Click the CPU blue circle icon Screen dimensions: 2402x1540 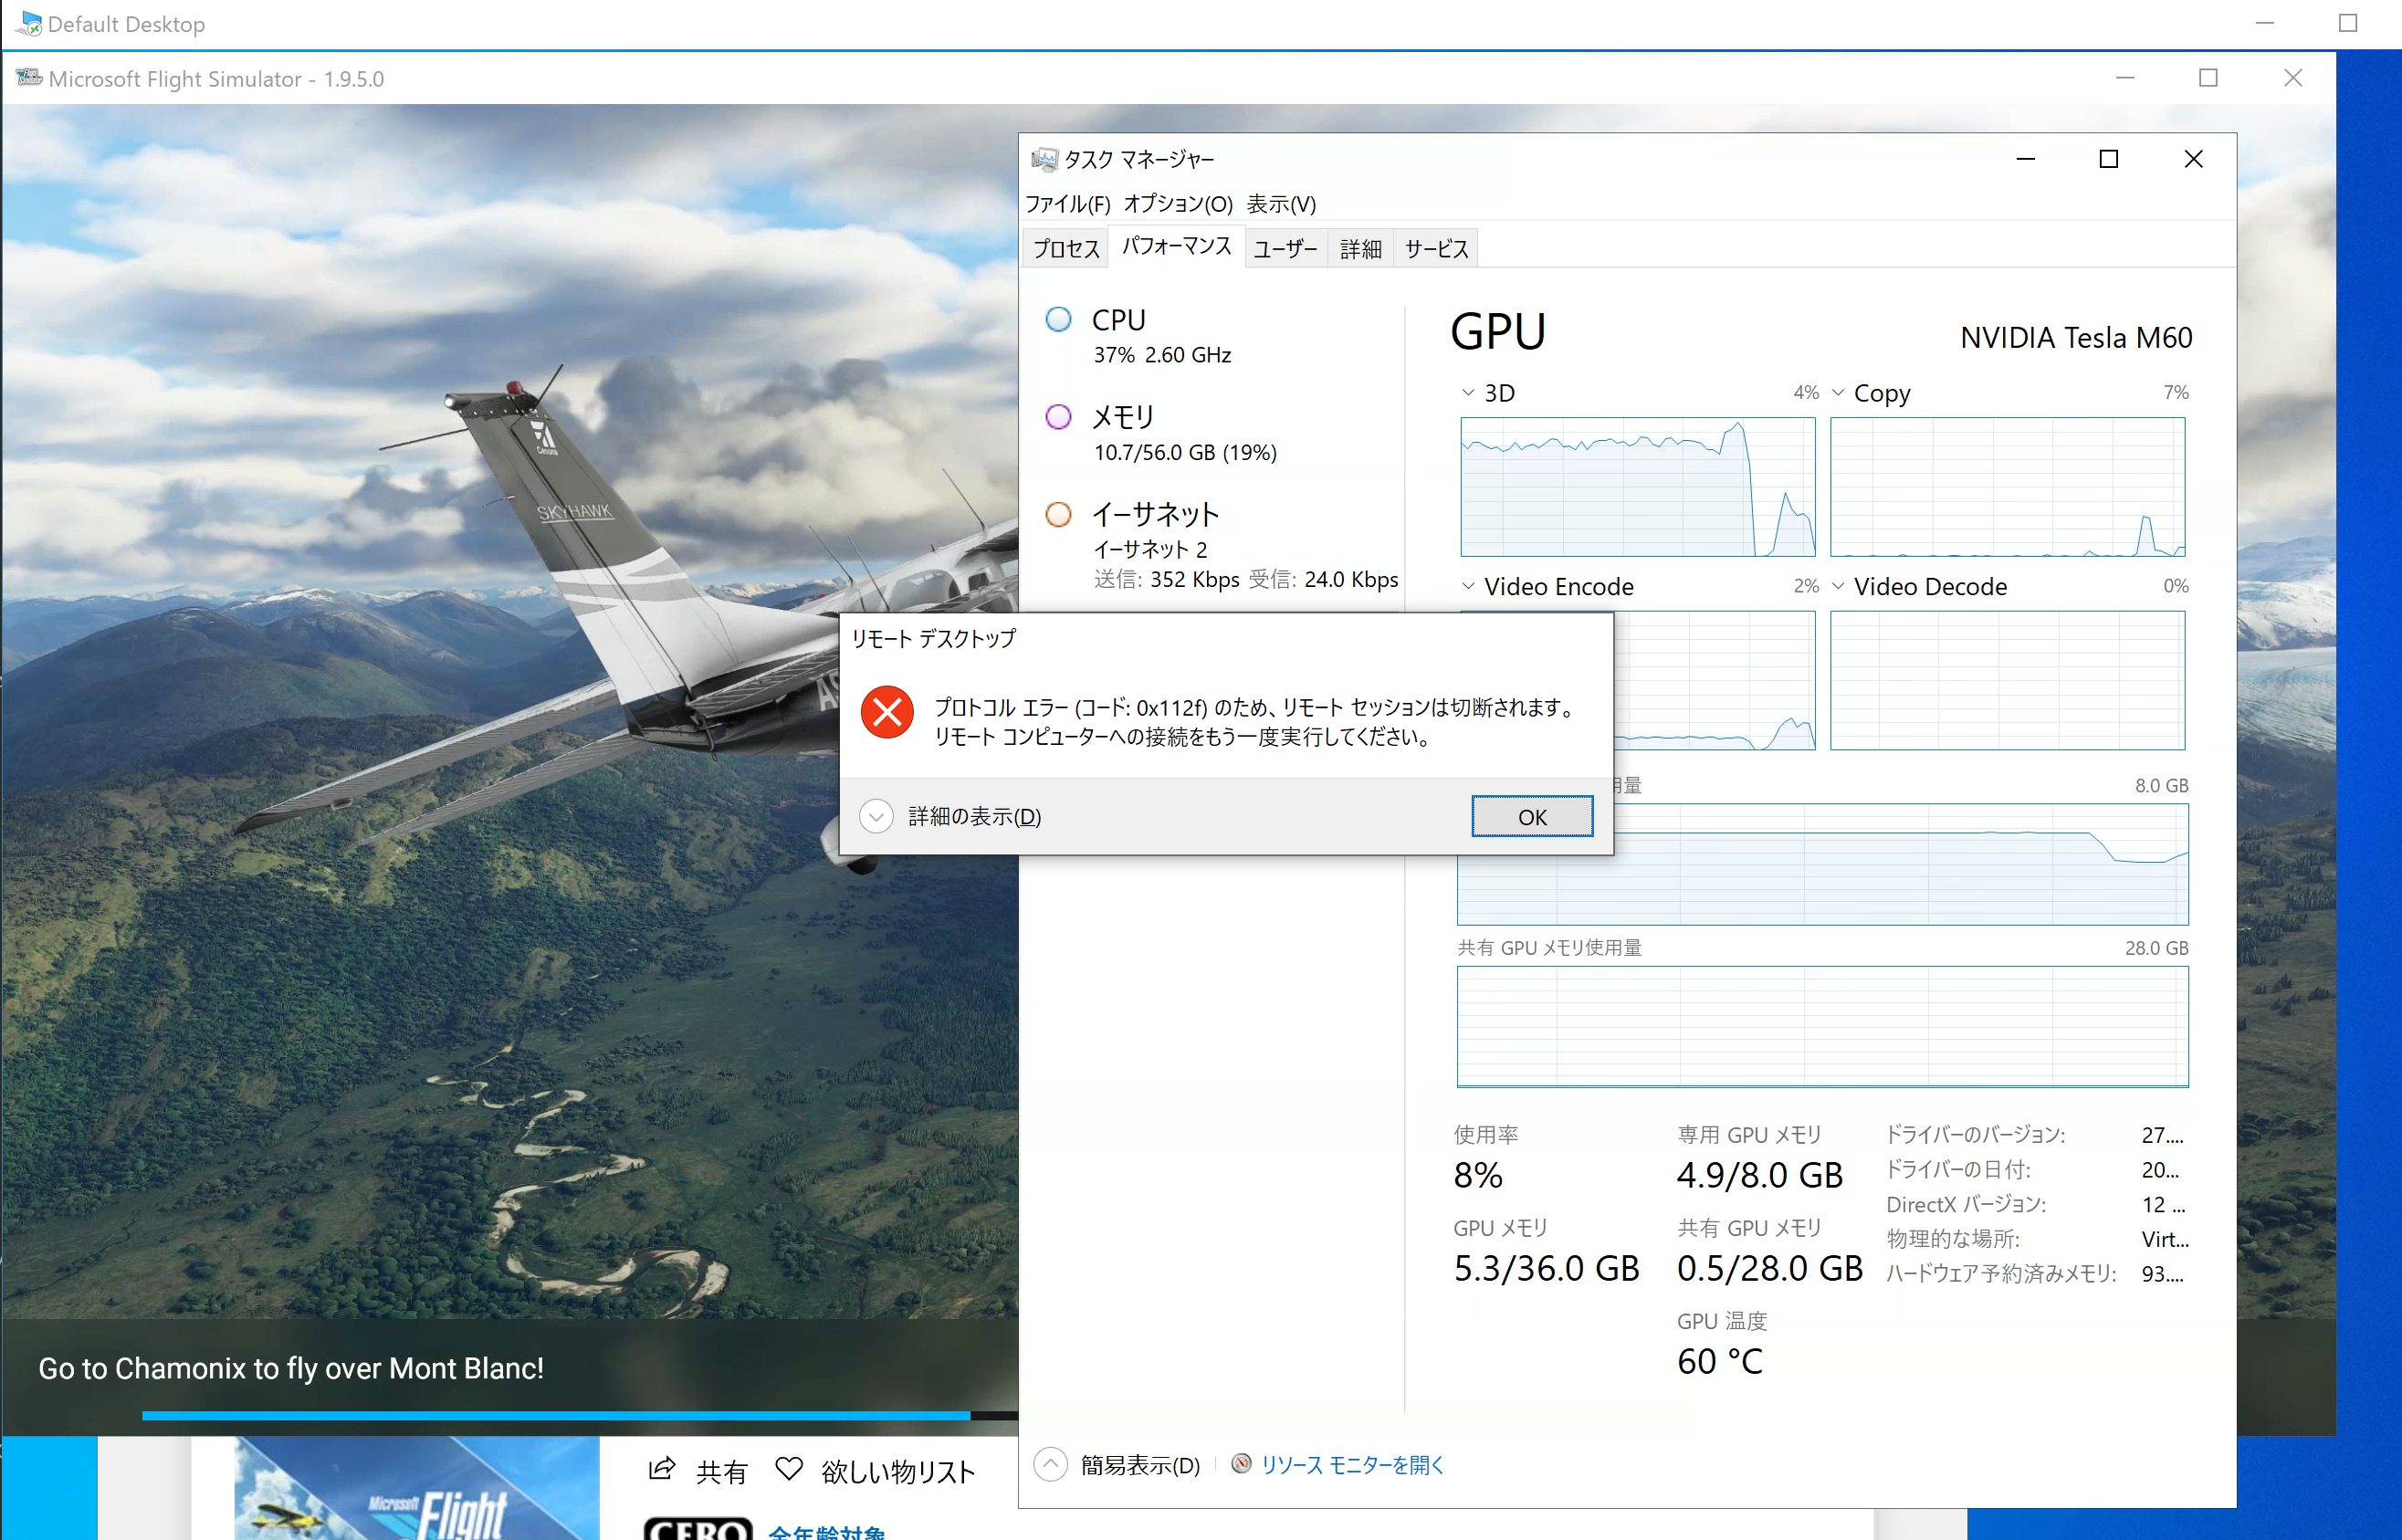(1057, 319)
